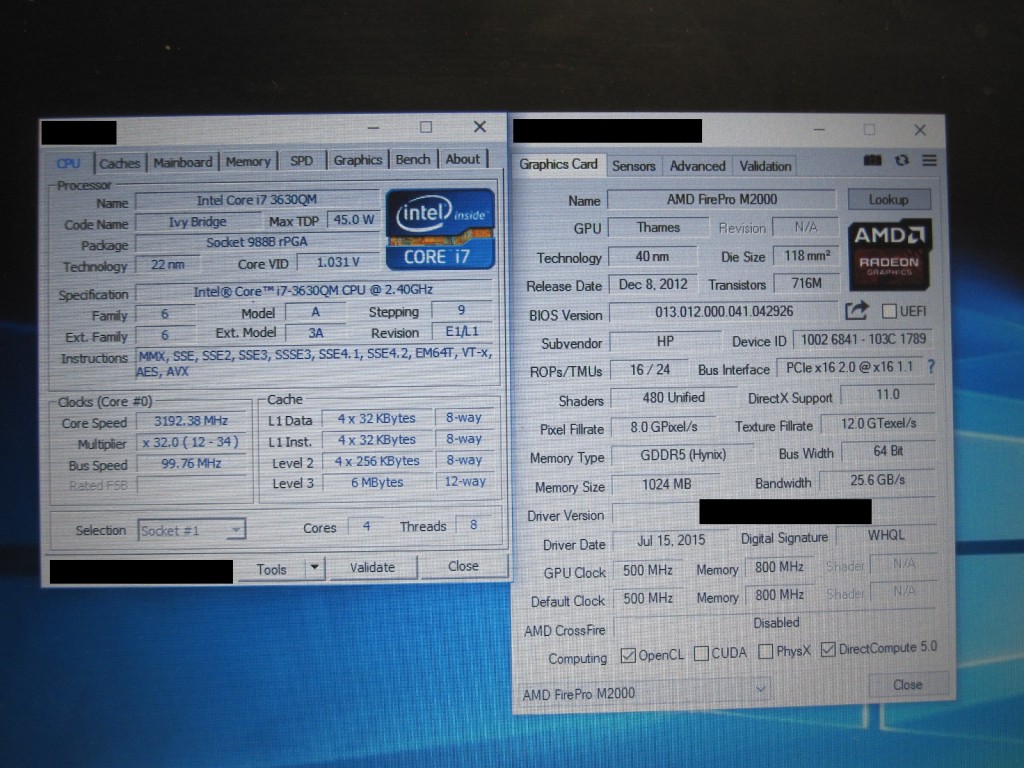This screenshot has width=1024, height=768.
Task: Open the Graphics tab in CPU-Z
Action: point(357,160)
